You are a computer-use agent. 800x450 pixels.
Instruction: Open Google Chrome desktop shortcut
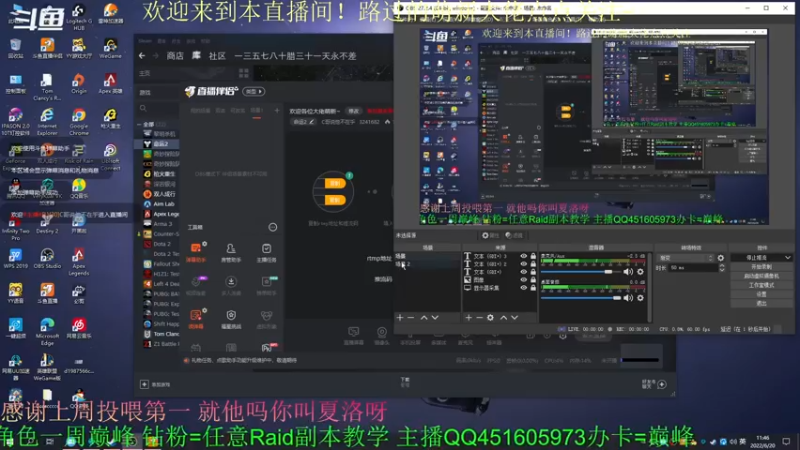point(79,121)
